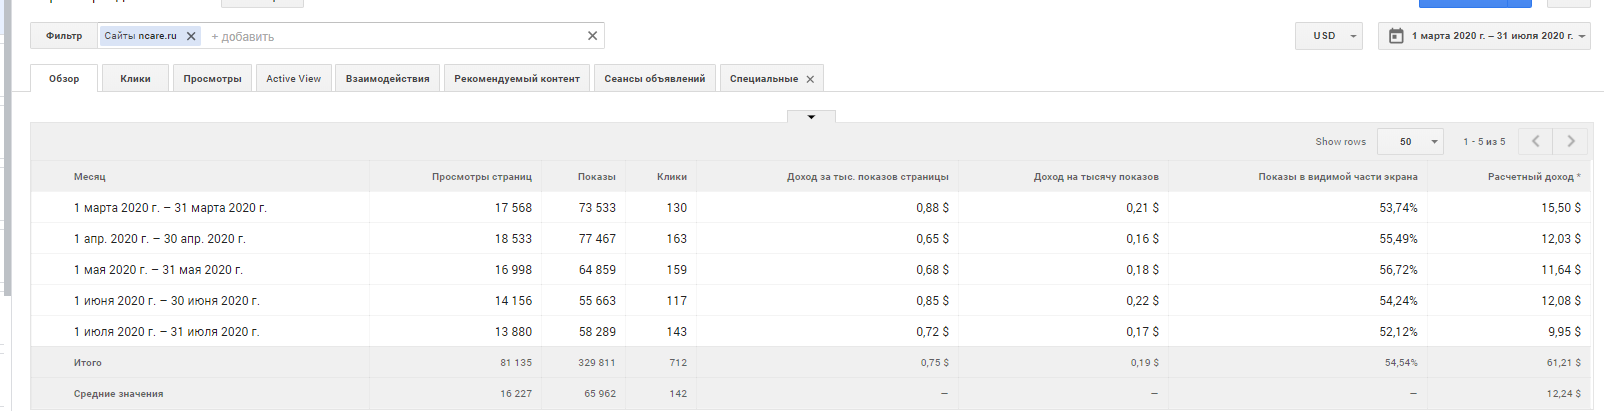Go to the next page of rows
The width and height of the screenshot is (1604, 411).
pyautogui.click(x=1570, y=142)
